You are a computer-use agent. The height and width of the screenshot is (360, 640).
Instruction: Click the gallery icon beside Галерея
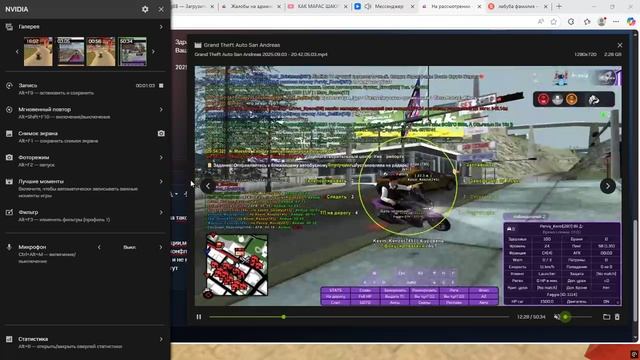pyautogui.click(x=9, y=27)
